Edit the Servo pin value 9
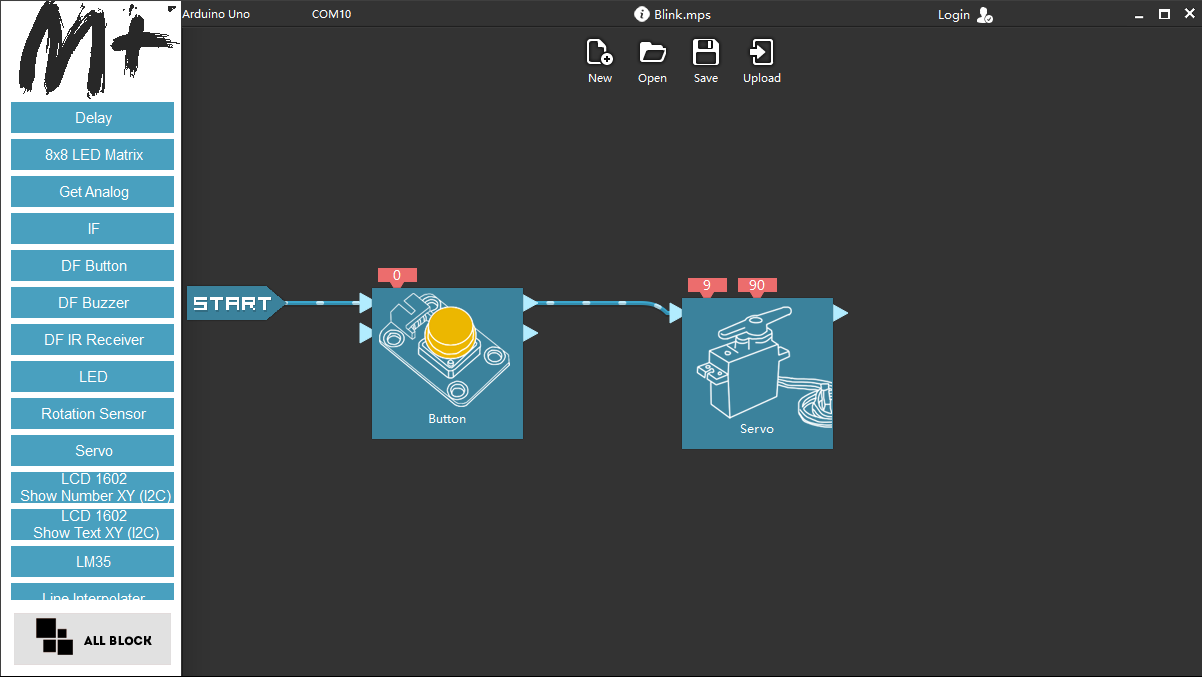Screen dimensions: 1202x677 (707, 285)
